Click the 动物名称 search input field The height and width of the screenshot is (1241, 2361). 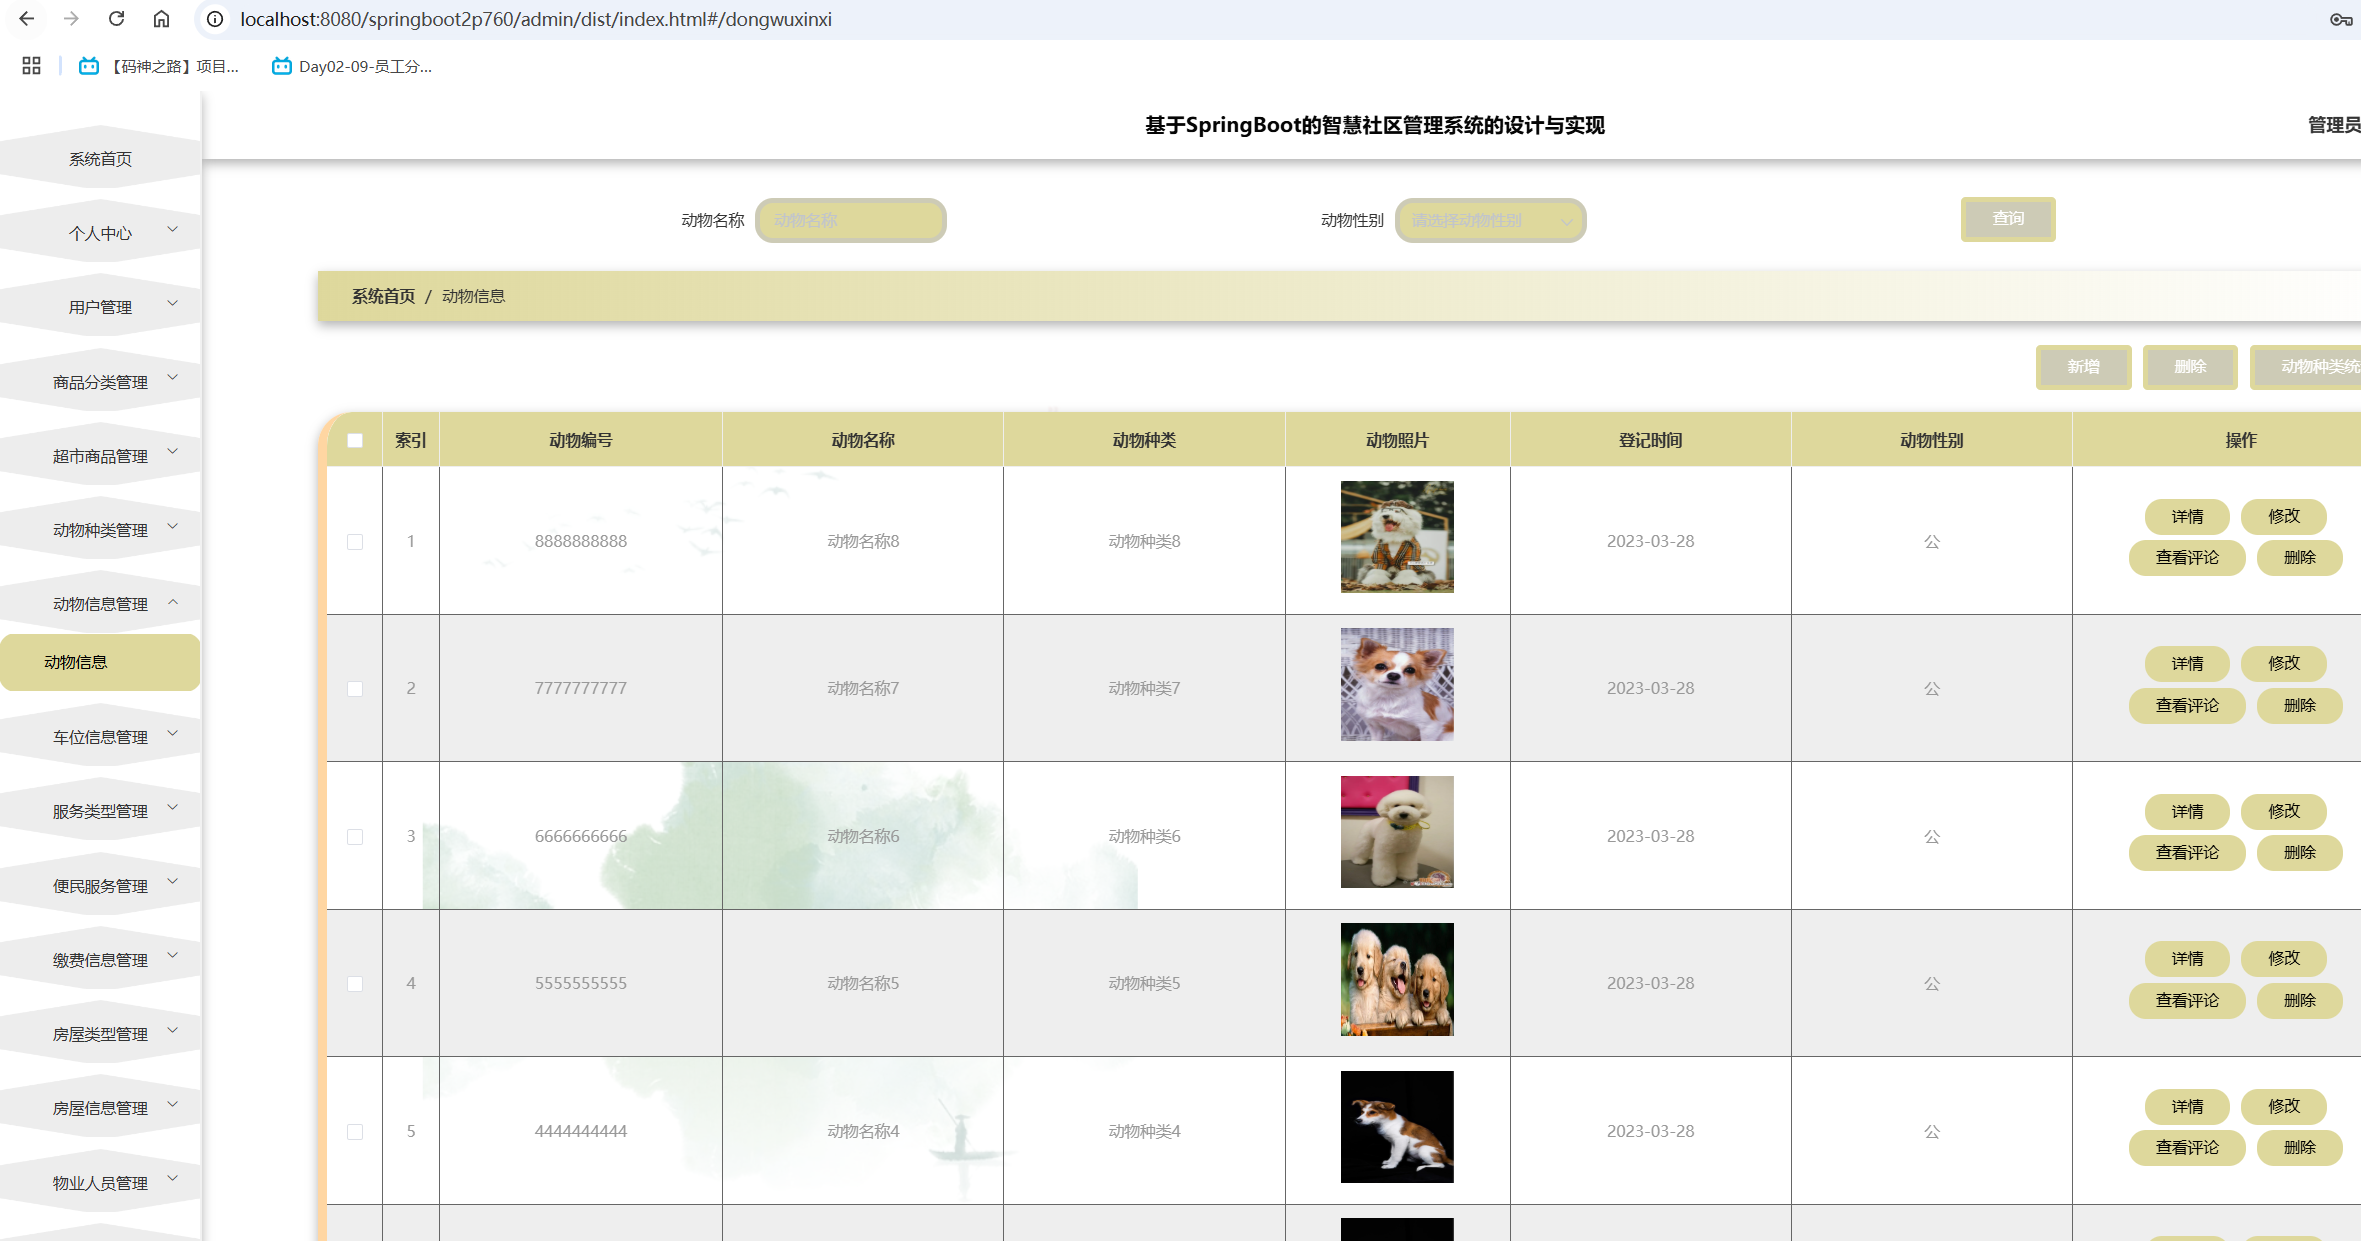pos(850,220)
